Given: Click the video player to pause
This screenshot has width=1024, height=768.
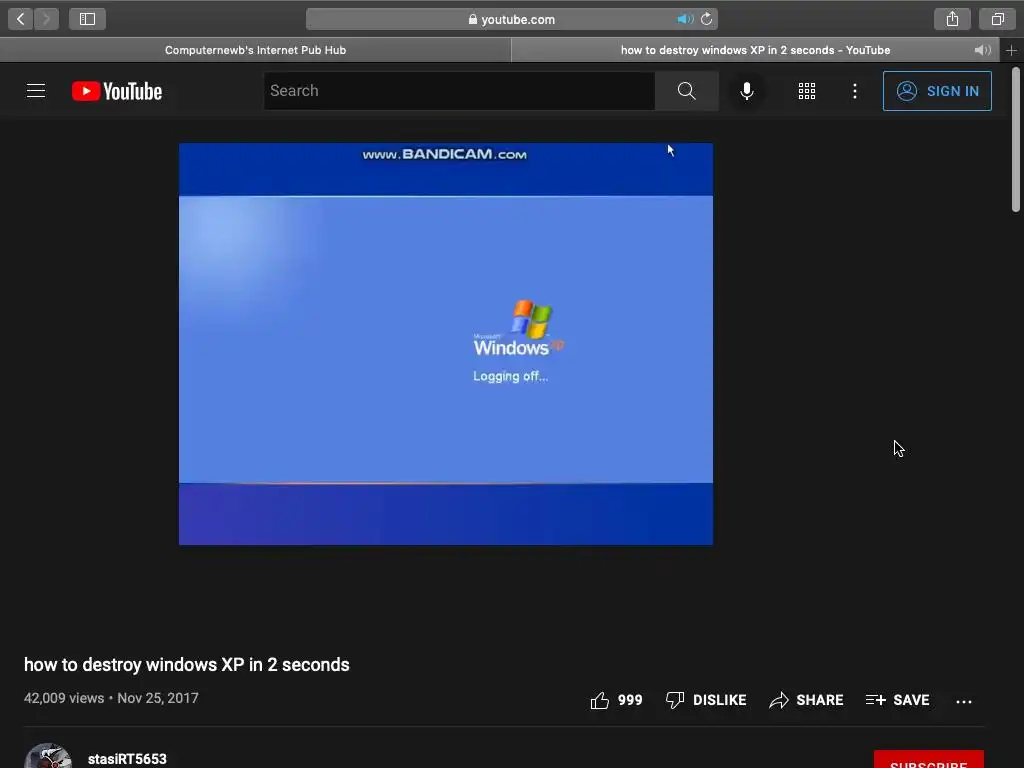Looking at the screenshot, I should (446, 344).
